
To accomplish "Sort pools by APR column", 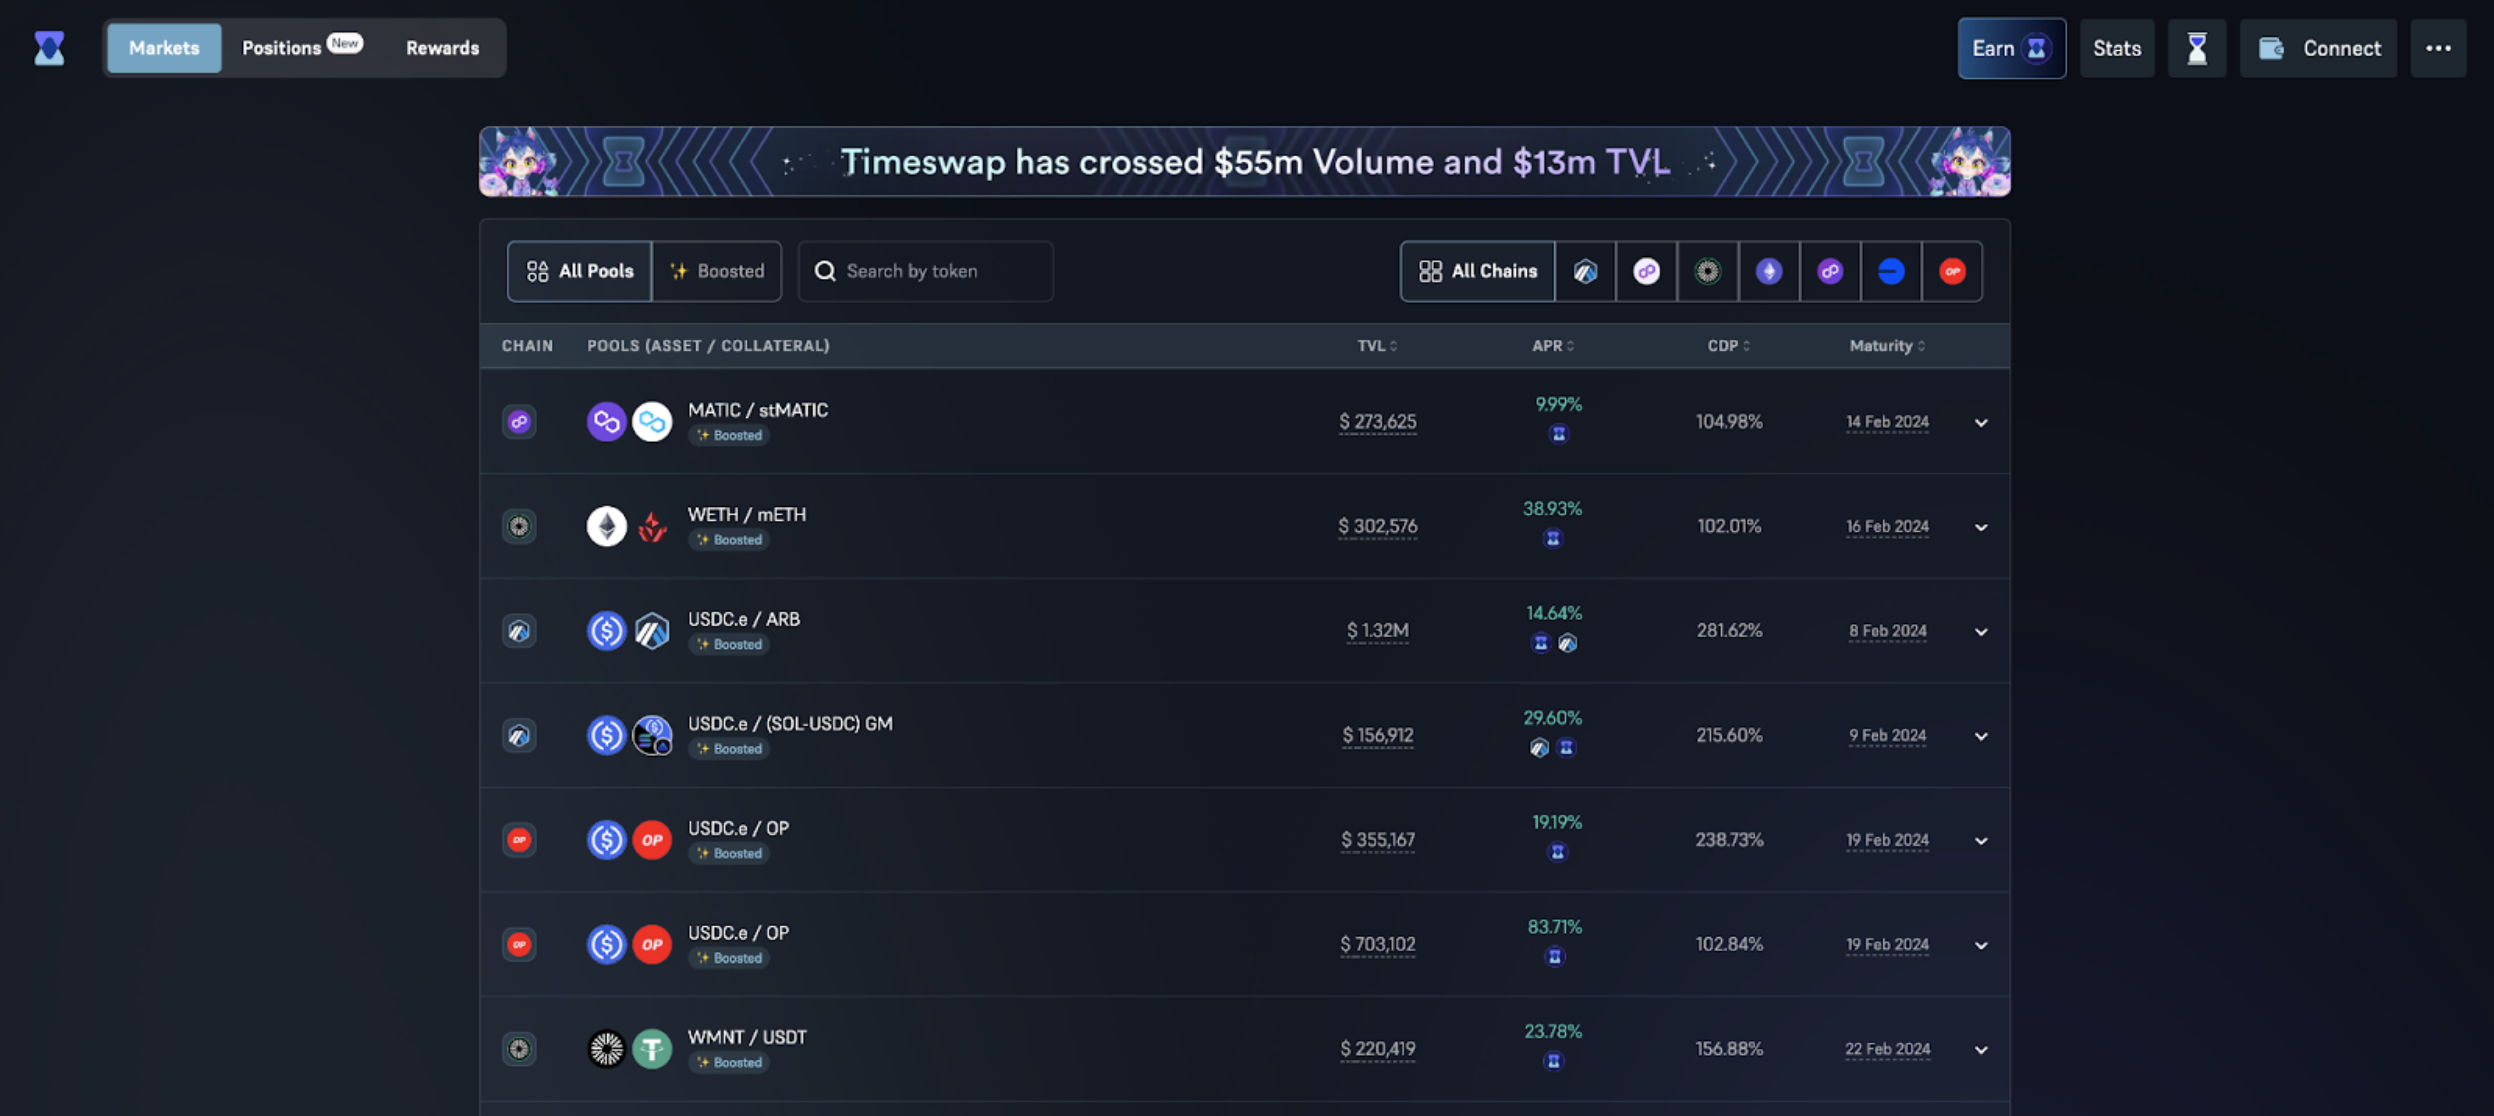I will [x=1553, y=346].
